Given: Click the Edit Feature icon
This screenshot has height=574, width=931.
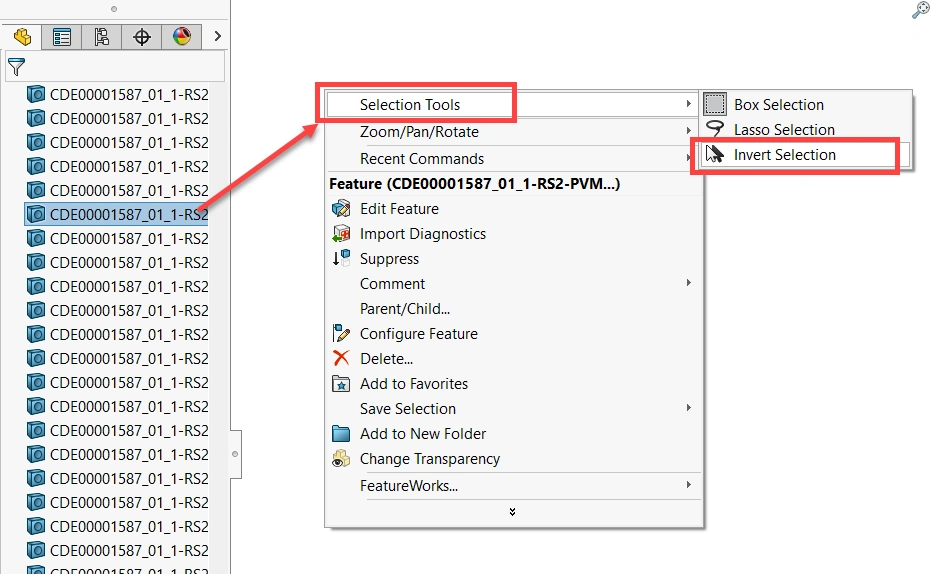Looking at the screenshot, I should [x=341, y=209].
